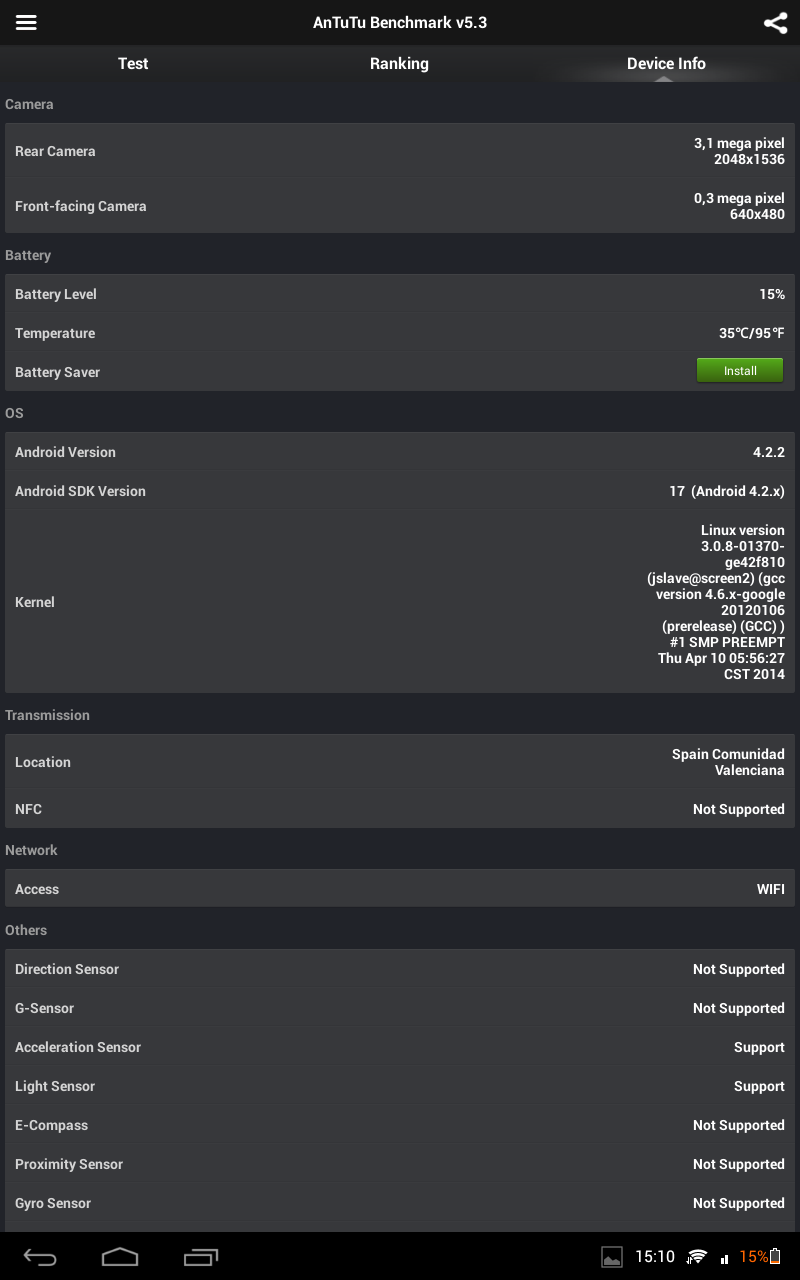Tap the Wi-Fi status icon
The image size is (800, 1280).
pos(697,1257)
